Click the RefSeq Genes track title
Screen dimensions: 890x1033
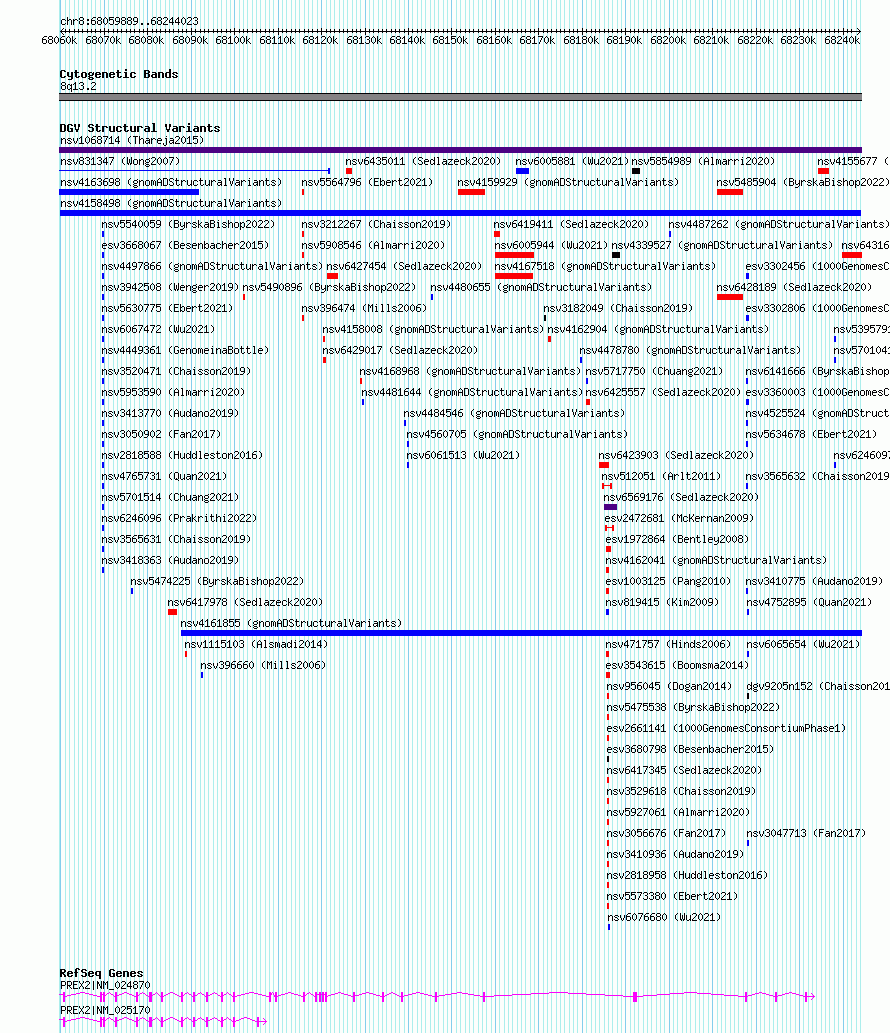(x=101, y=973)
